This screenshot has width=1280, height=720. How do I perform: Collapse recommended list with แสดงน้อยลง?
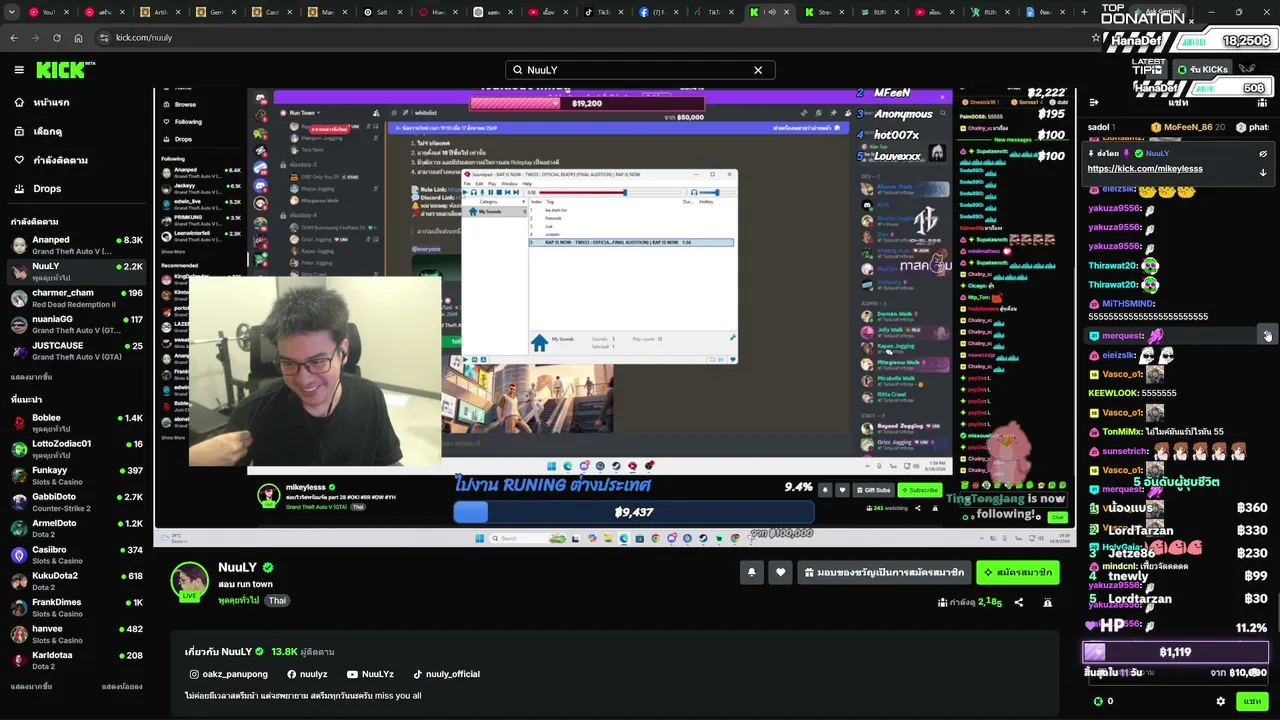point(122,687)
